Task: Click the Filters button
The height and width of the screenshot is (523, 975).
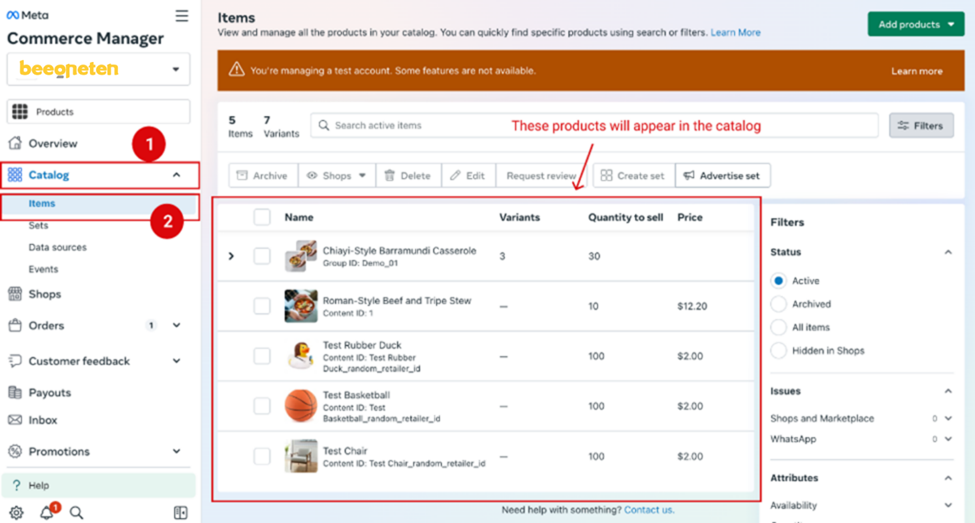Action: 921,126
